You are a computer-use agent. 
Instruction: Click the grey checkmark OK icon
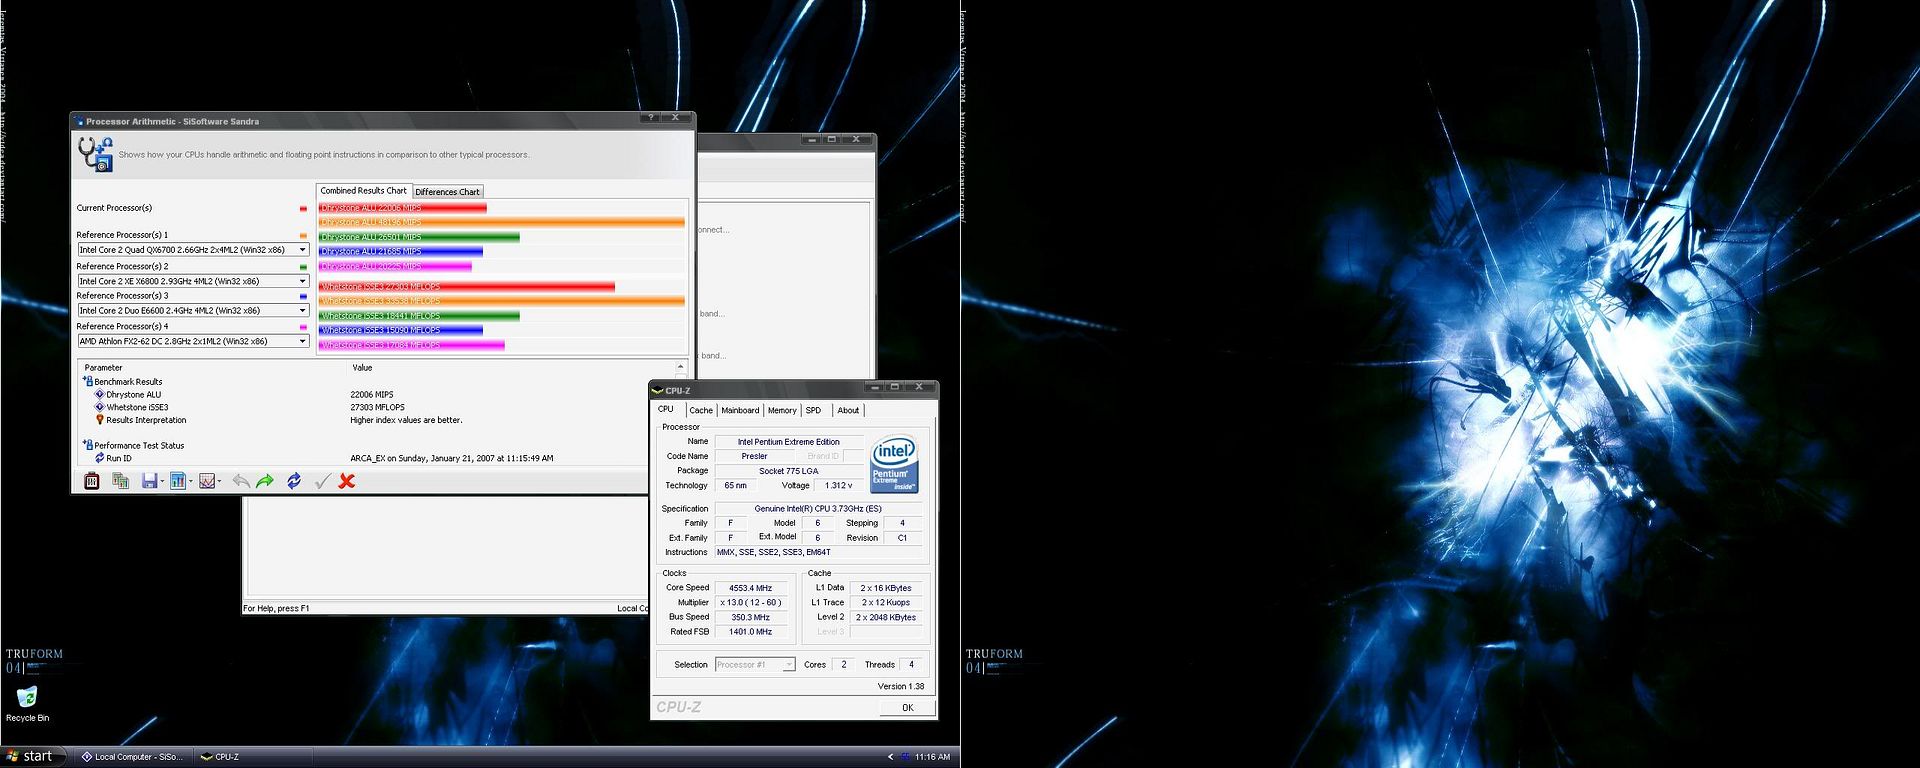coord(322,481)
